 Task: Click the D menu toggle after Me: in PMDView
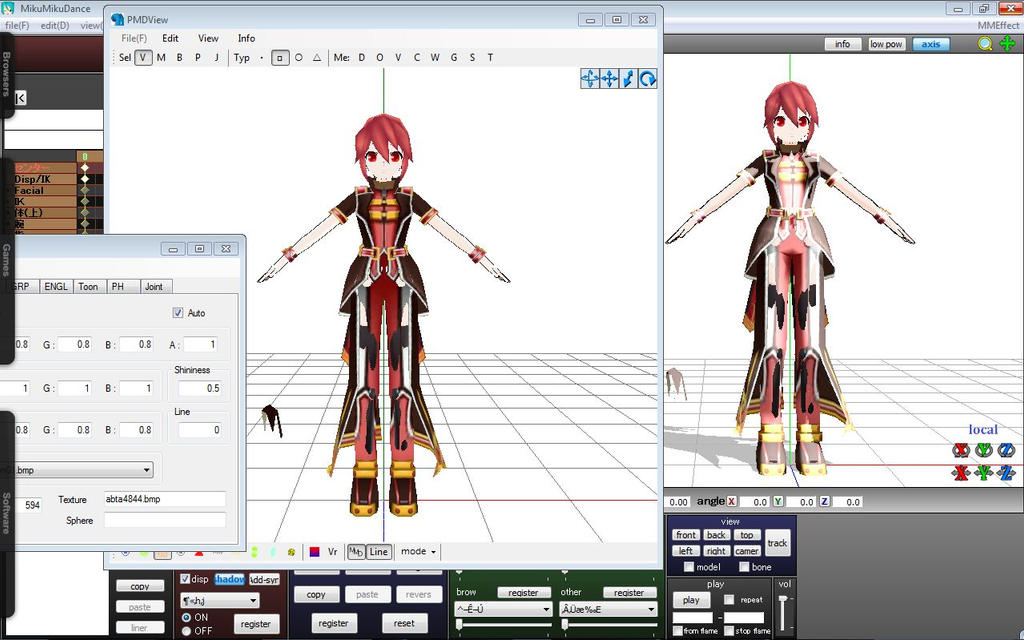[362, 57]
